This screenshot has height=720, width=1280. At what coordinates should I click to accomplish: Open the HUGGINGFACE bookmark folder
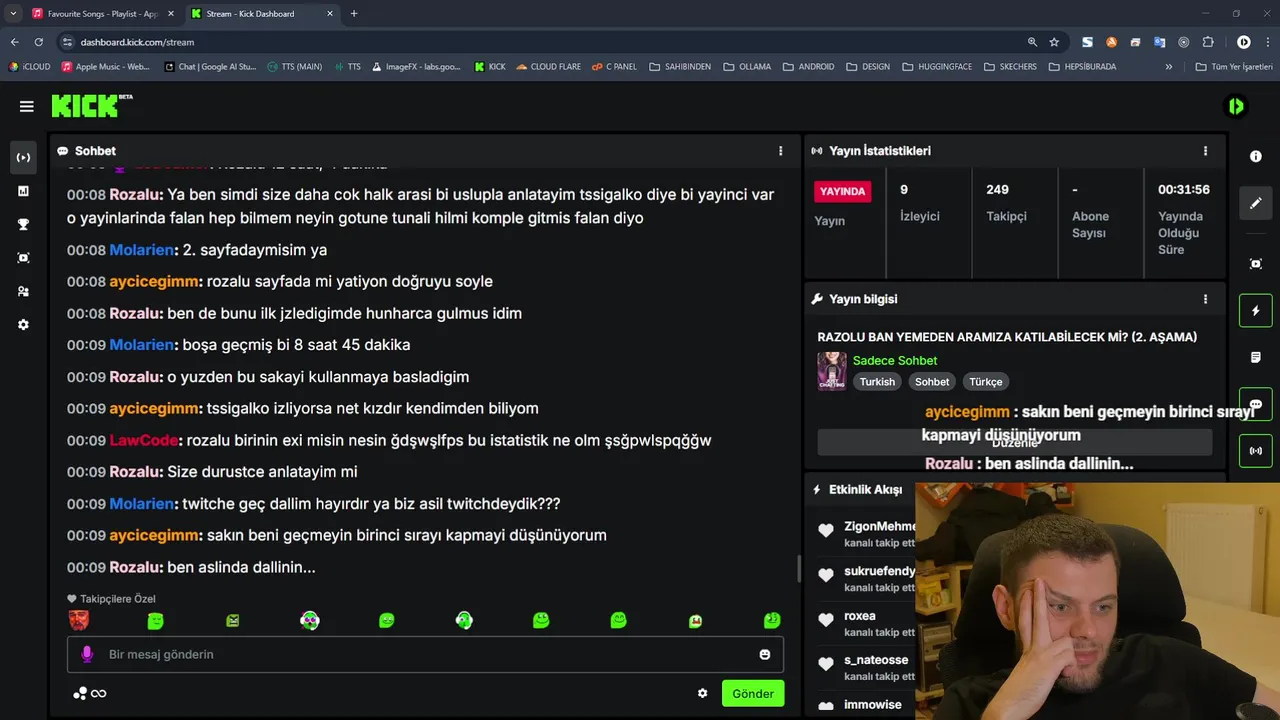coord(937,67)
